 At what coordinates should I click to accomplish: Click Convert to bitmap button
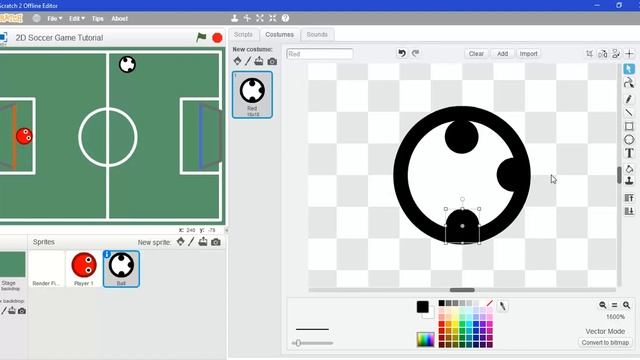[605, 342]
